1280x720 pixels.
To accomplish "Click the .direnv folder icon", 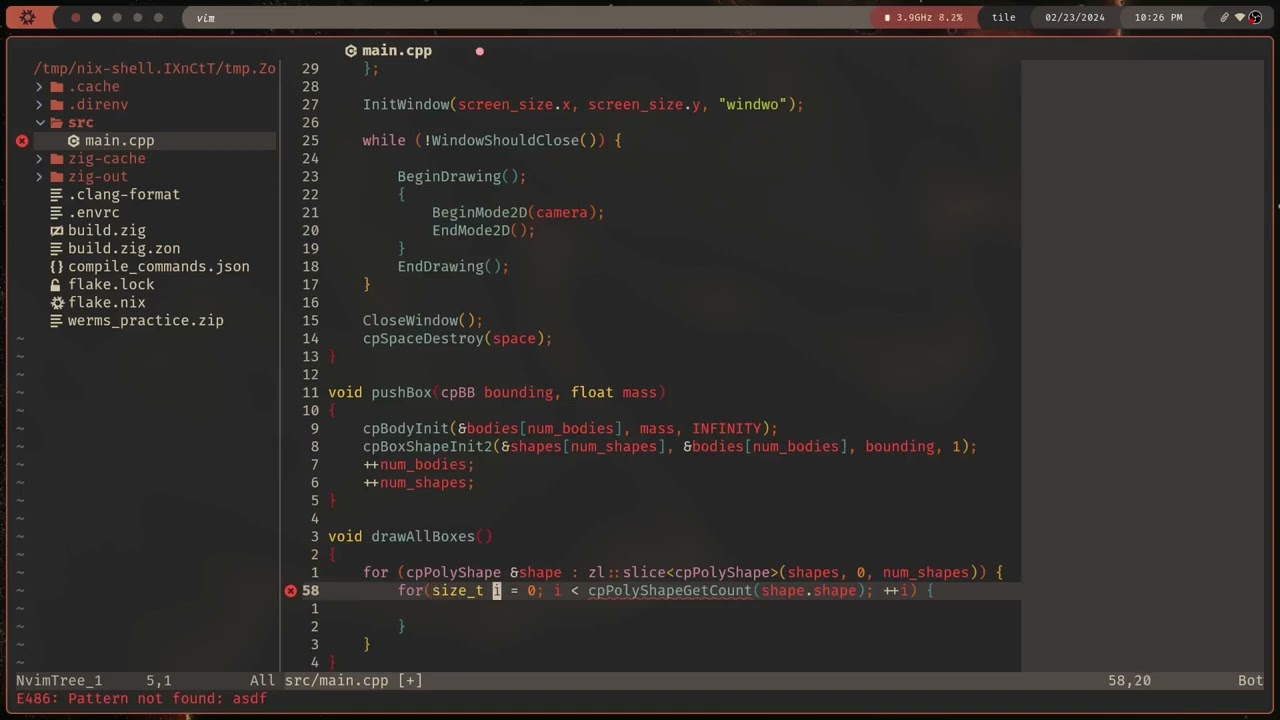I will 57,105.
